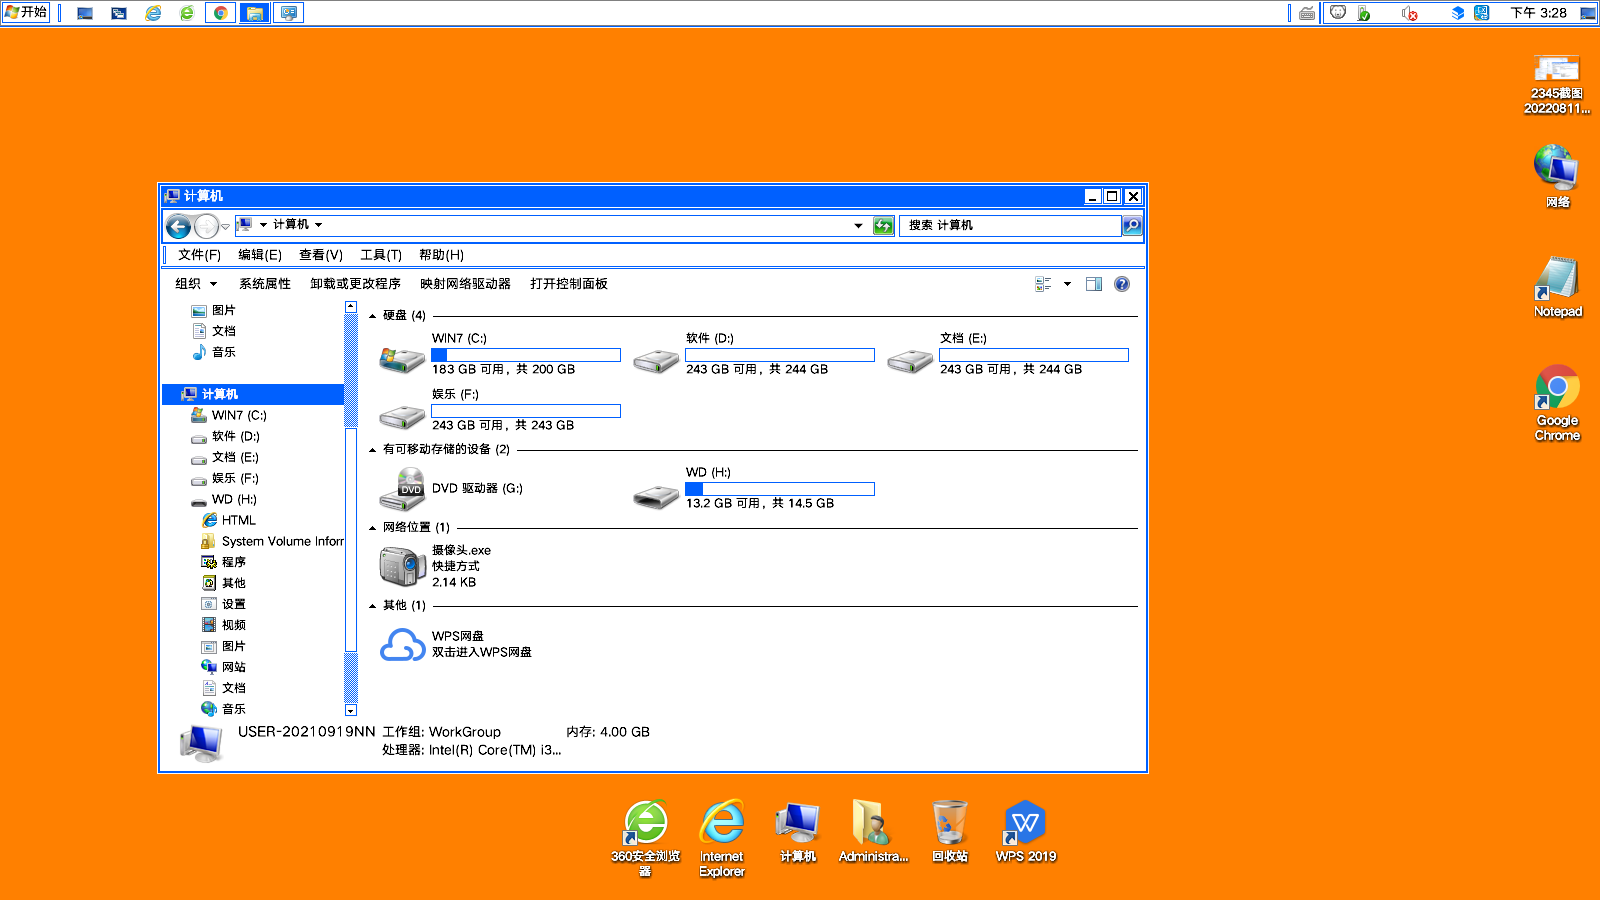Click the 系统属性 toolbar button
The image size is (1600, 900).
(265, 284)
